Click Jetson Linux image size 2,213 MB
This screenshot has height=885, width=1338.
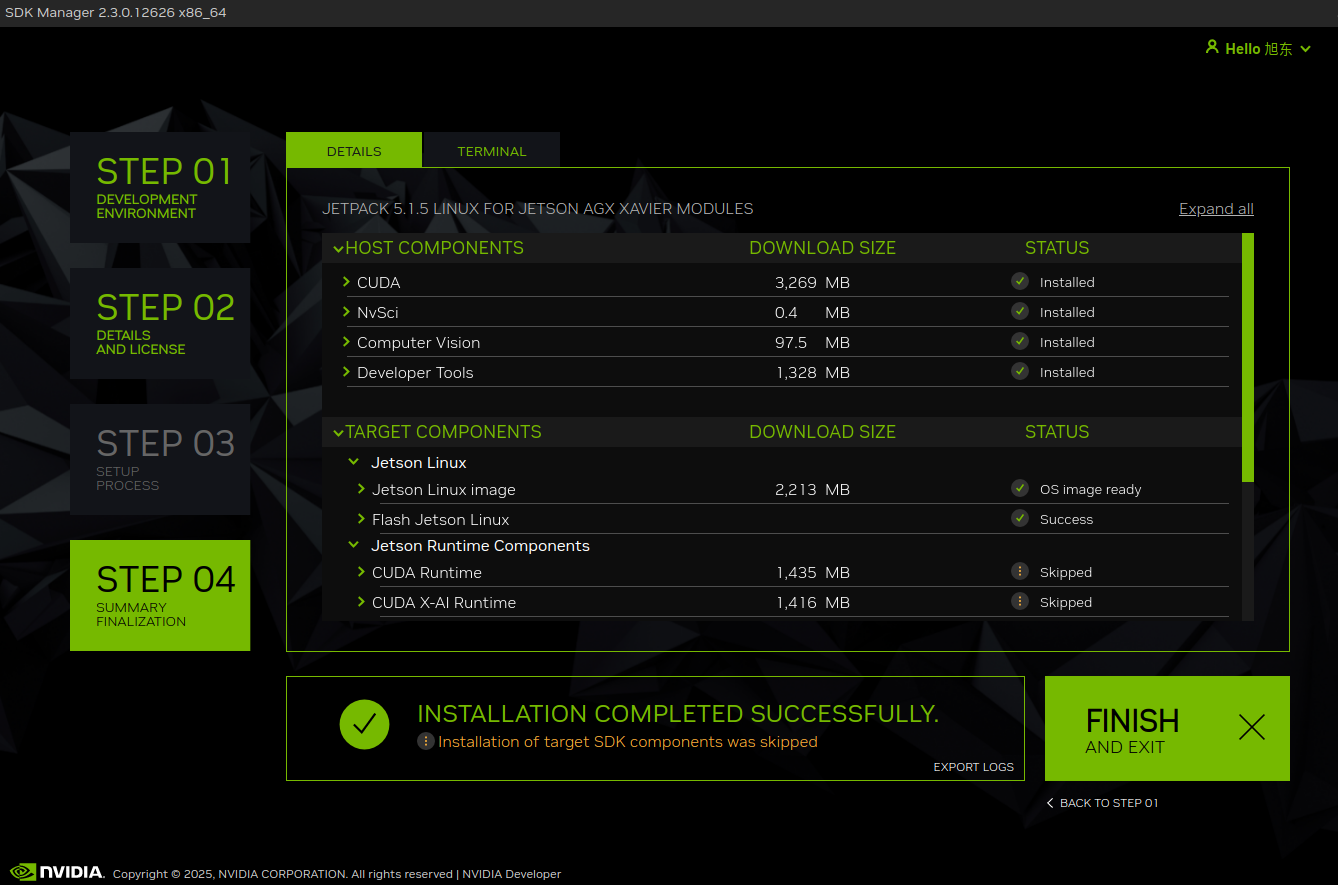pos(812,489)
